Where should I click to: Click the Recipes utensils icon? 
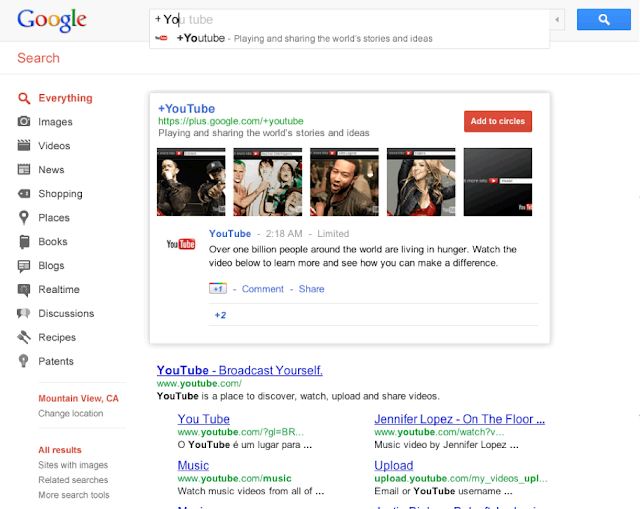pyautogui.click(x=24, y=337)
